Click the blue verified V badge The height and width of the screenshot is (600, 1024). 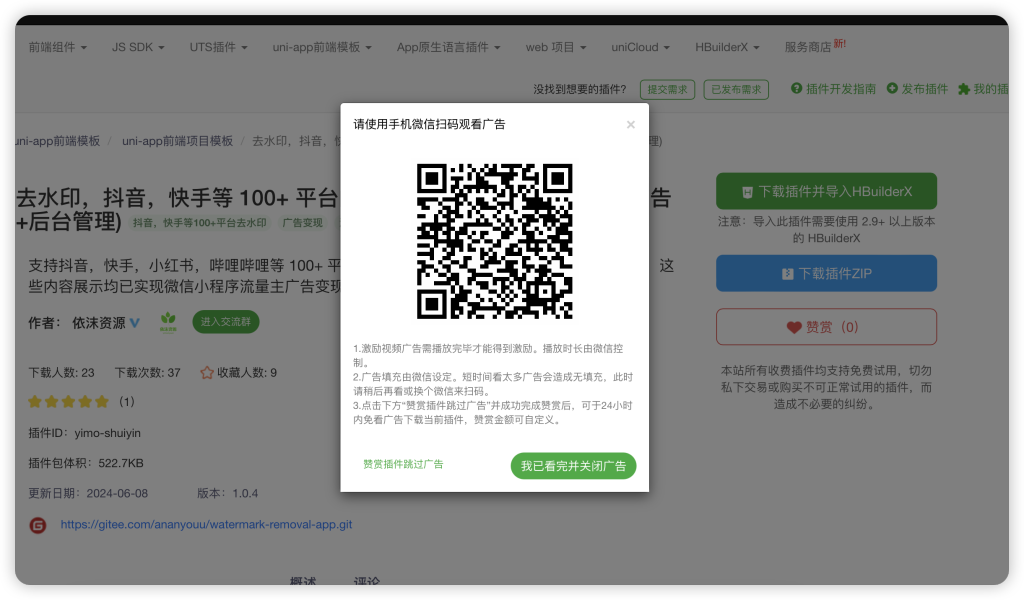click(135, 323)
